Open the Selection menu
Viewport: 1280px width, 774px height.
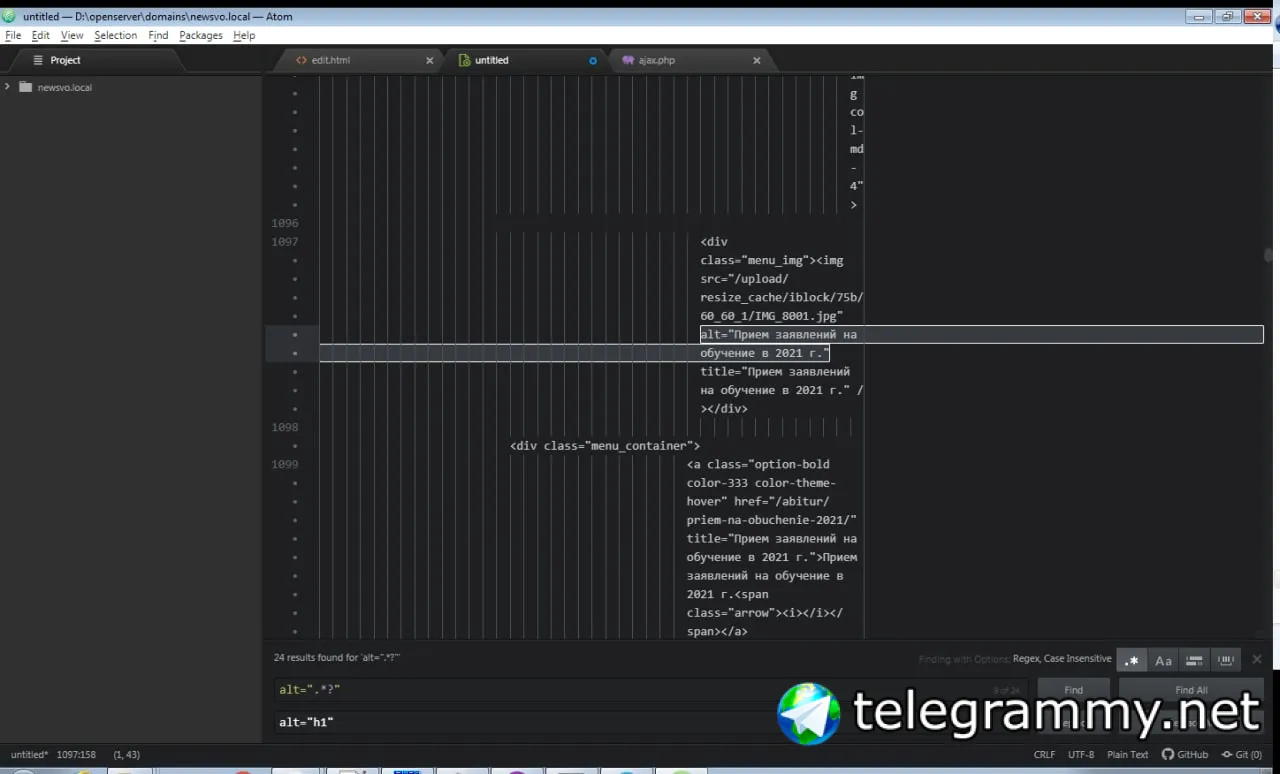(x=115, y=35)
